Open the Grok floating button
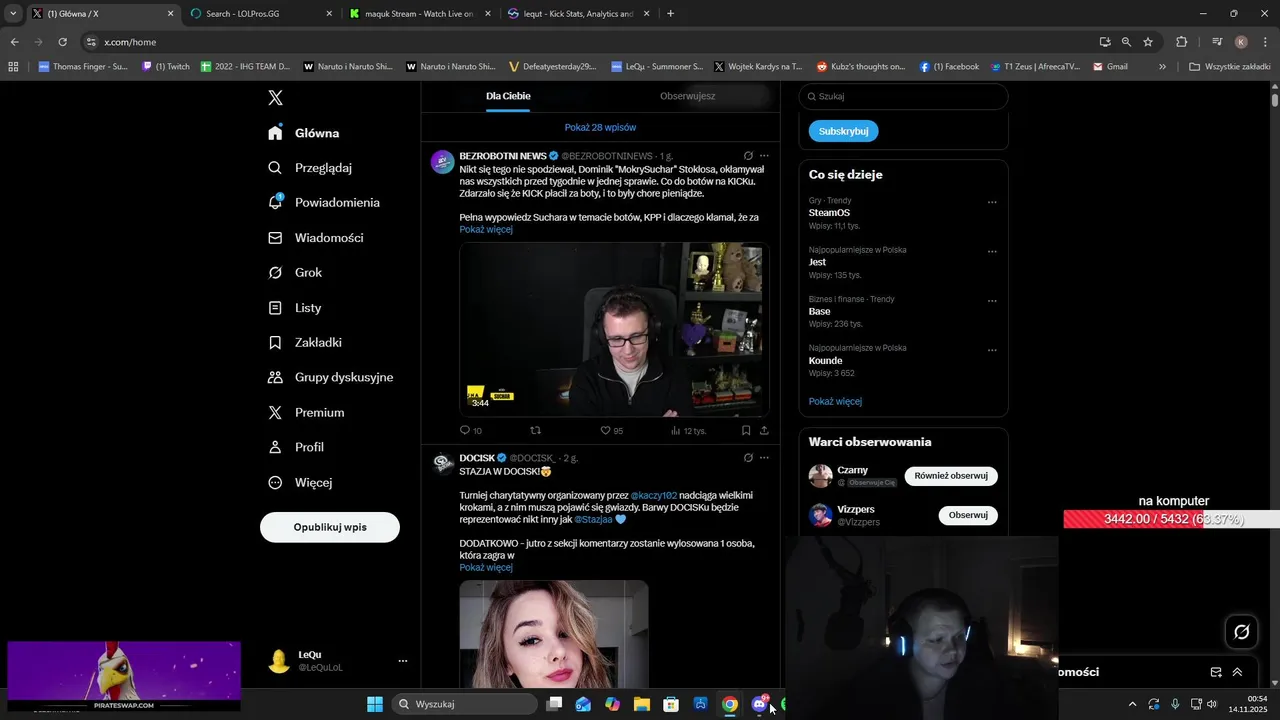Image resolution: width=1280 pixels, height=720 pixels. click(1242, 632)
